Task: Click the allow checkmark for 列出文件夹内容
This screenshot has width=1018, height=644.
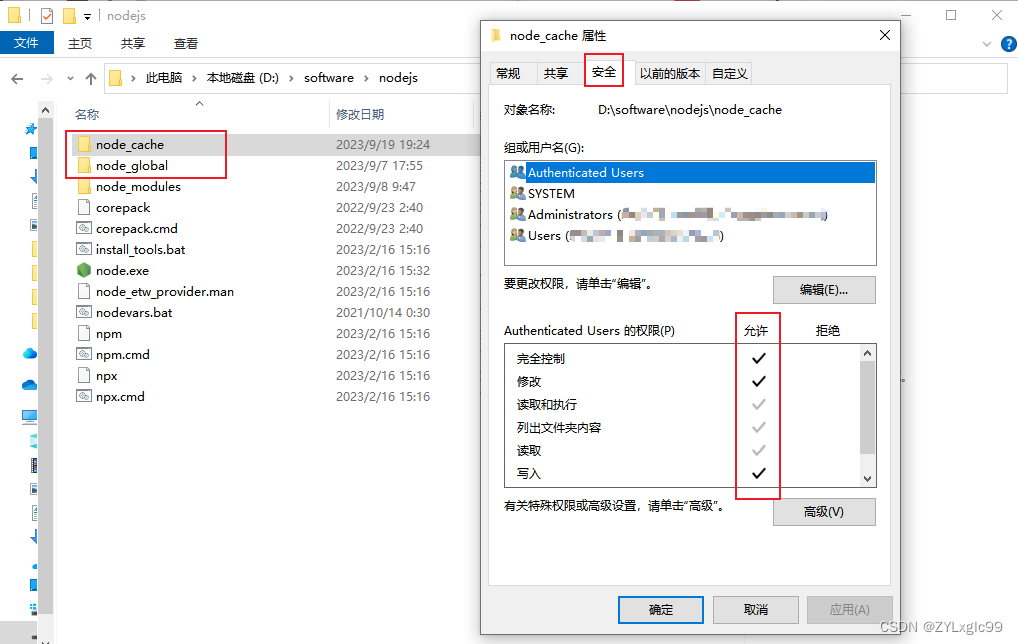Action: tap(758, 427)
